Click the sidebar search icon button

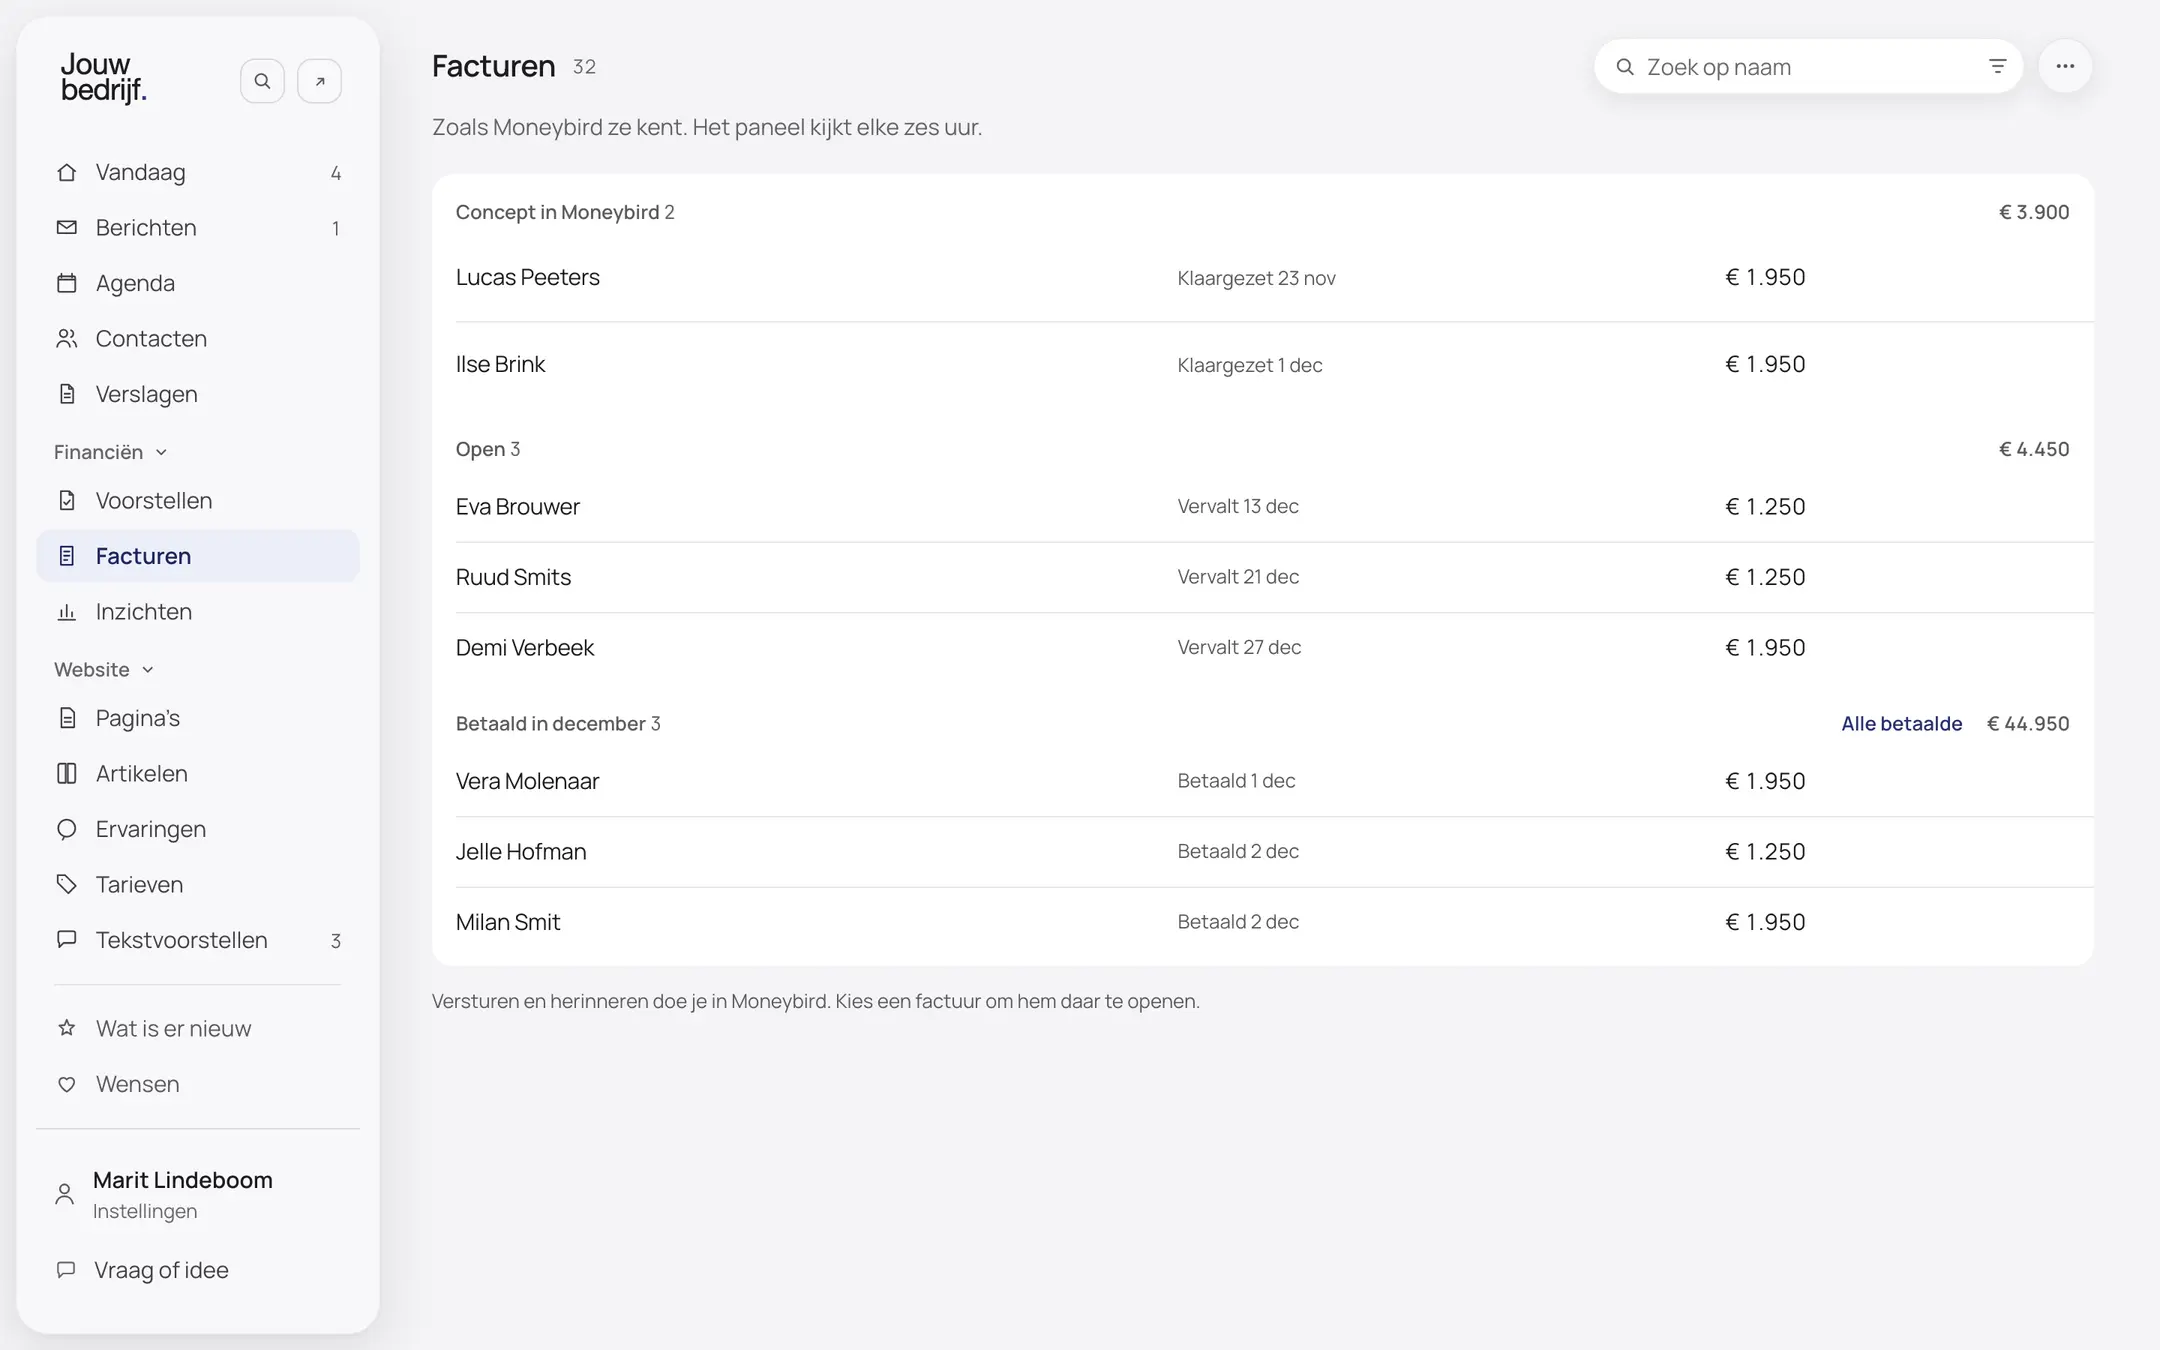pyautogui.click(x=262, y=81)
